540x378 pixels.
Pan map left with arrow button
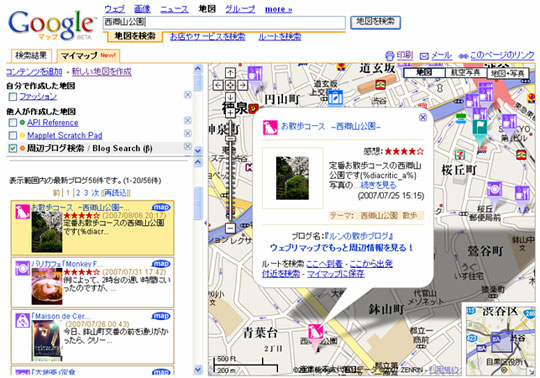(218, 85)
